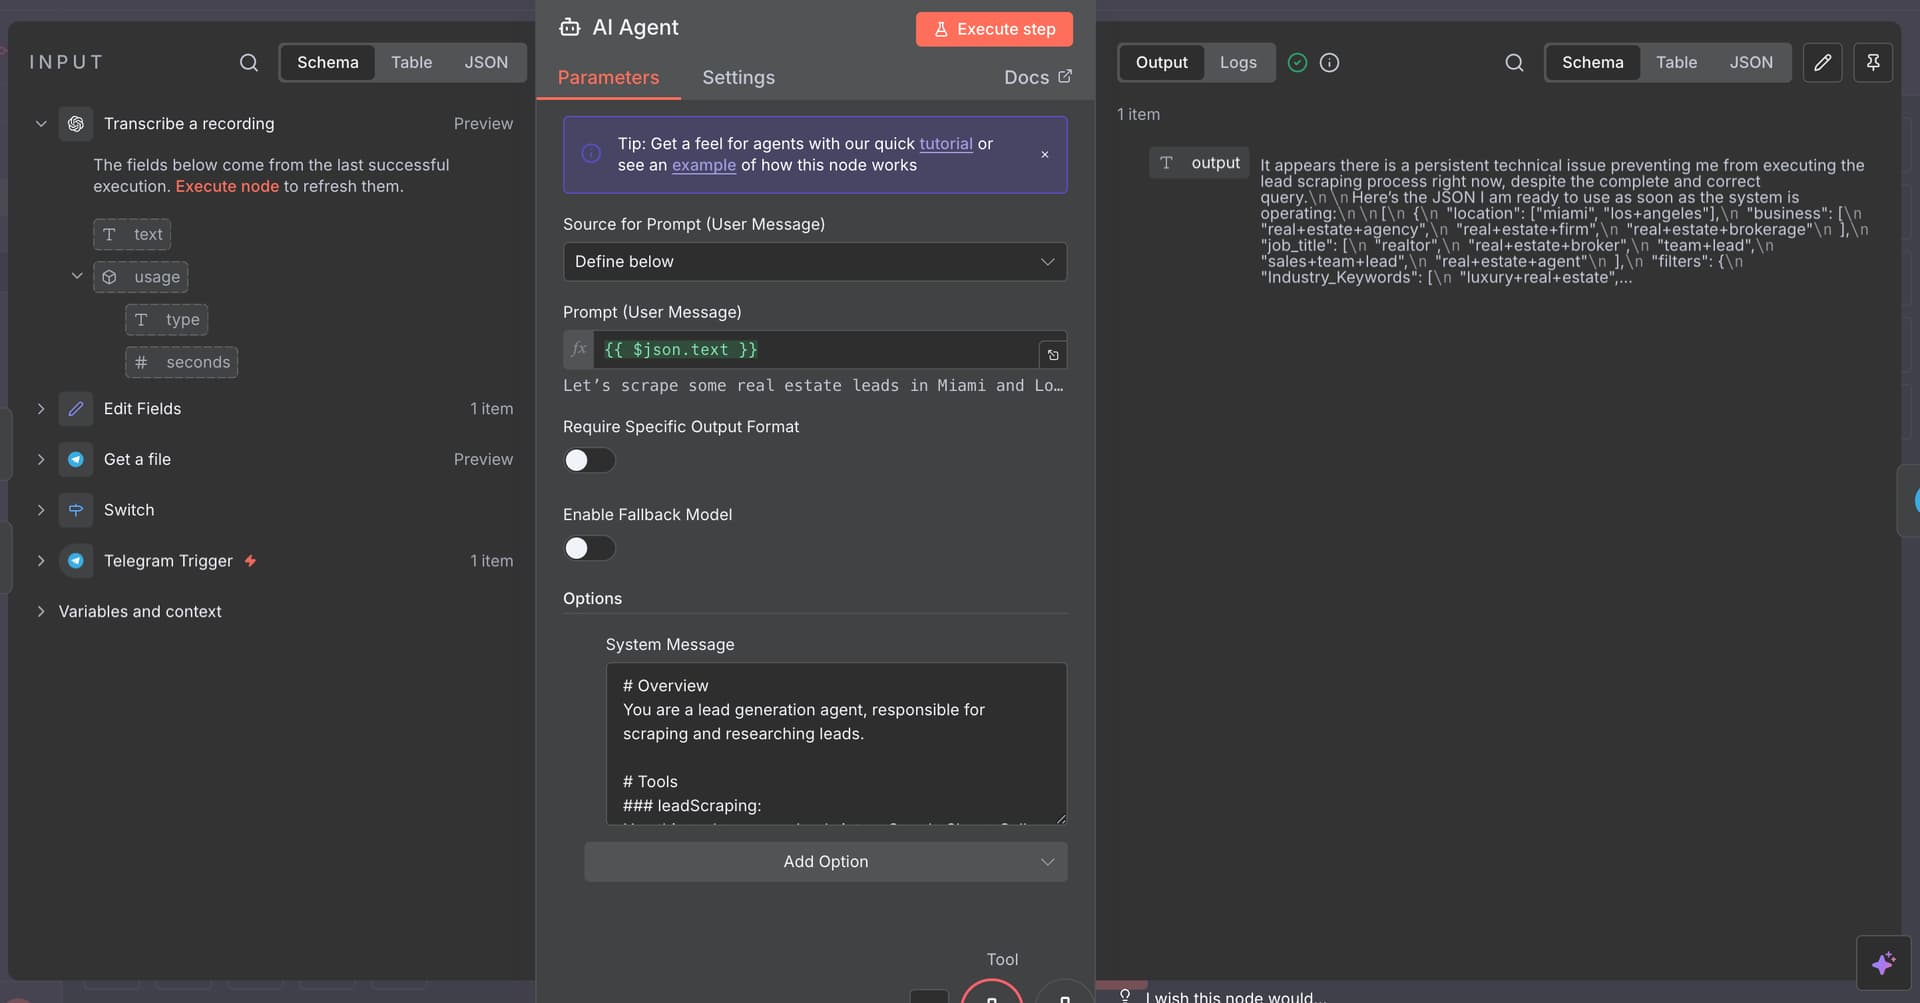Dismiss the tutorial tip banner

(1044, 155)
